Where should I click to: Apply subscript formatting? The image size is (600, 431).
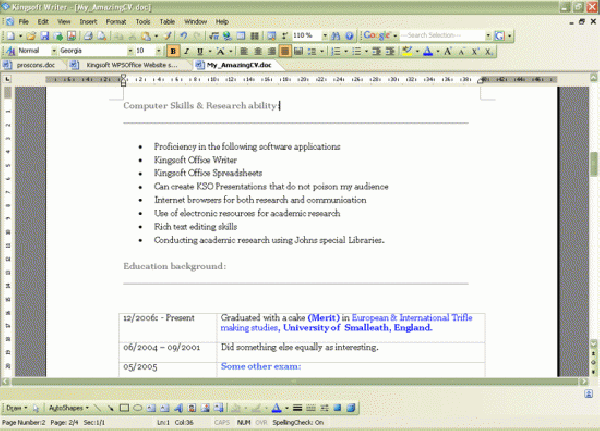coord(489,51)
